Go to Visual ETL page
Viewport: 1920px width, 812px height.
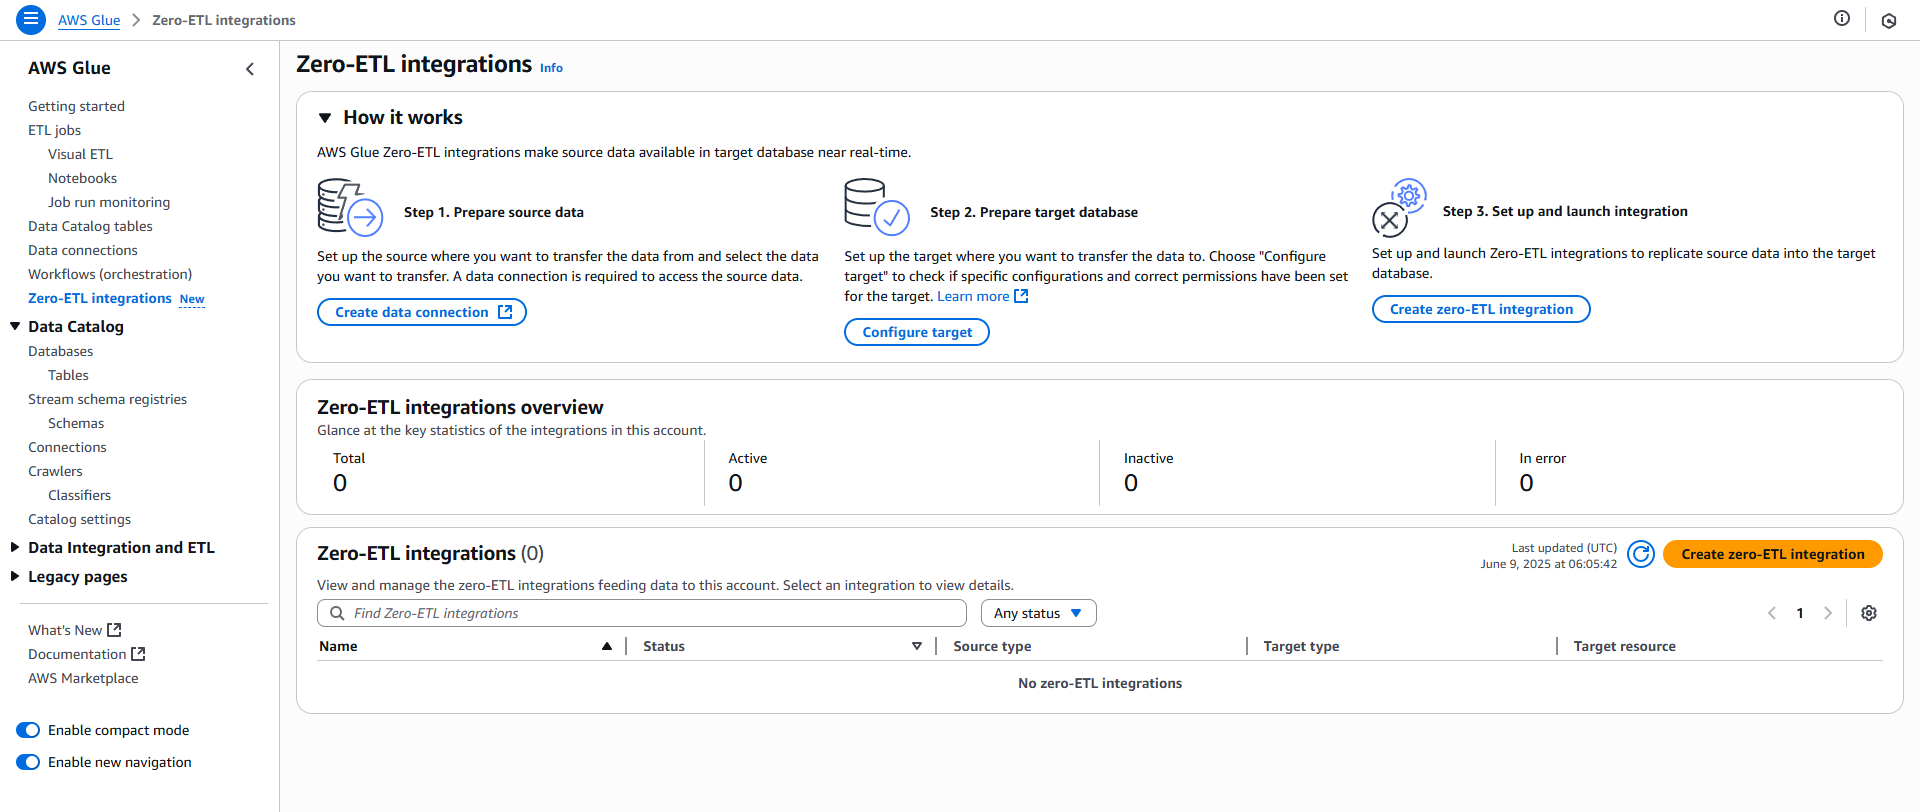pyautogui.click(x=80, y=154)
